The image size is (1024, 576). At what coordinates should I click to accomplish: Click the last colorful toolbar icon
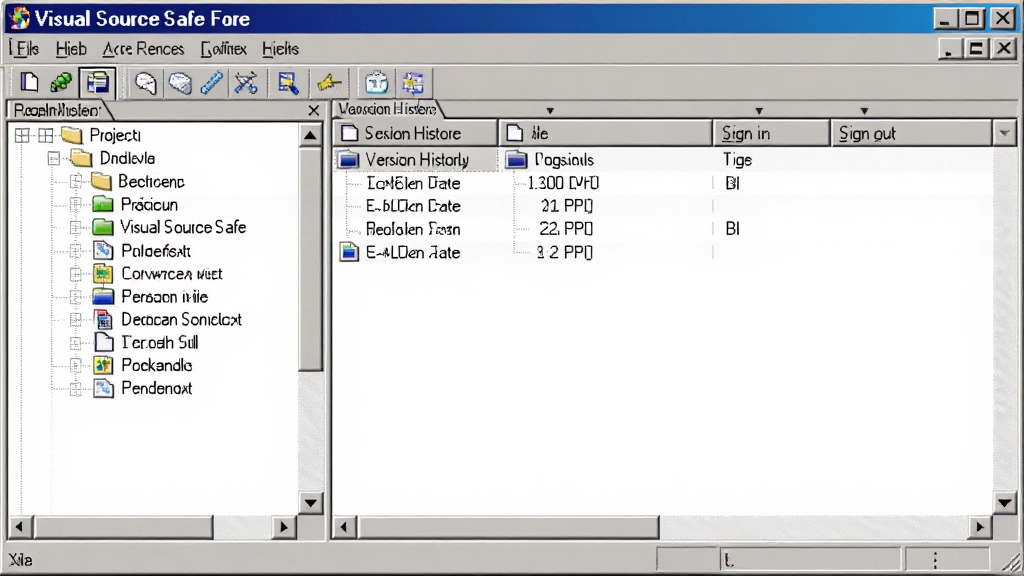pyautogui.click(x=413, y=83)
